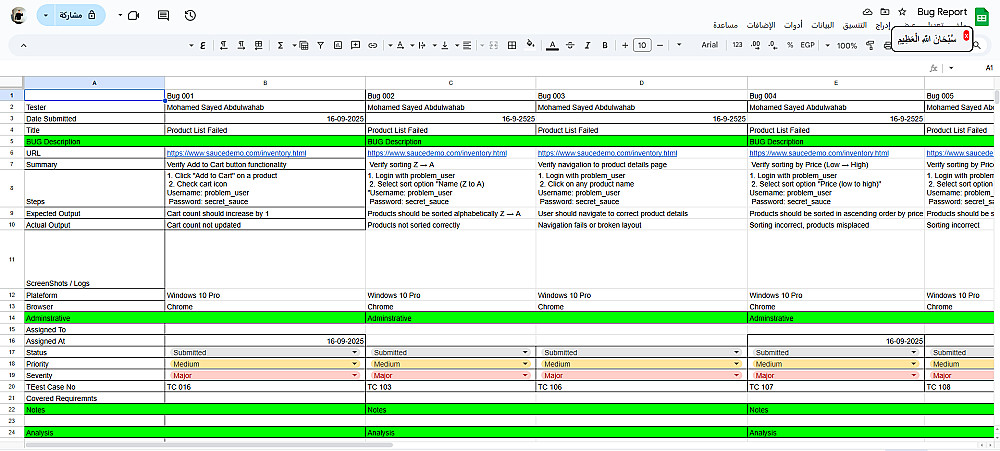Select column A header
Viewport: 1000px width, 451px height.
(x=94, y=83)
